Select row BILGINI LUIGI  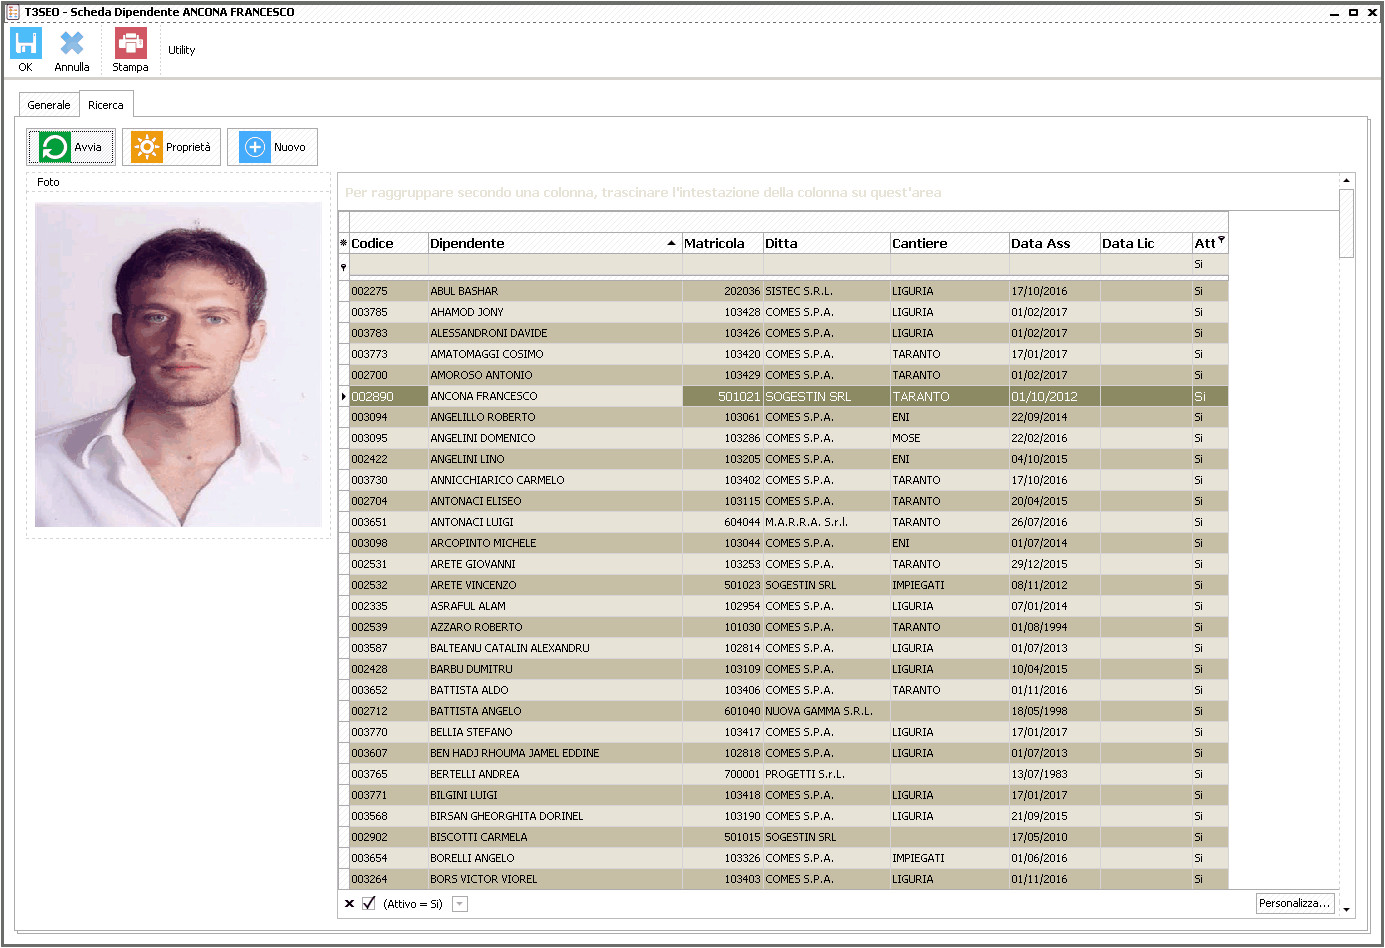[788, 795]
